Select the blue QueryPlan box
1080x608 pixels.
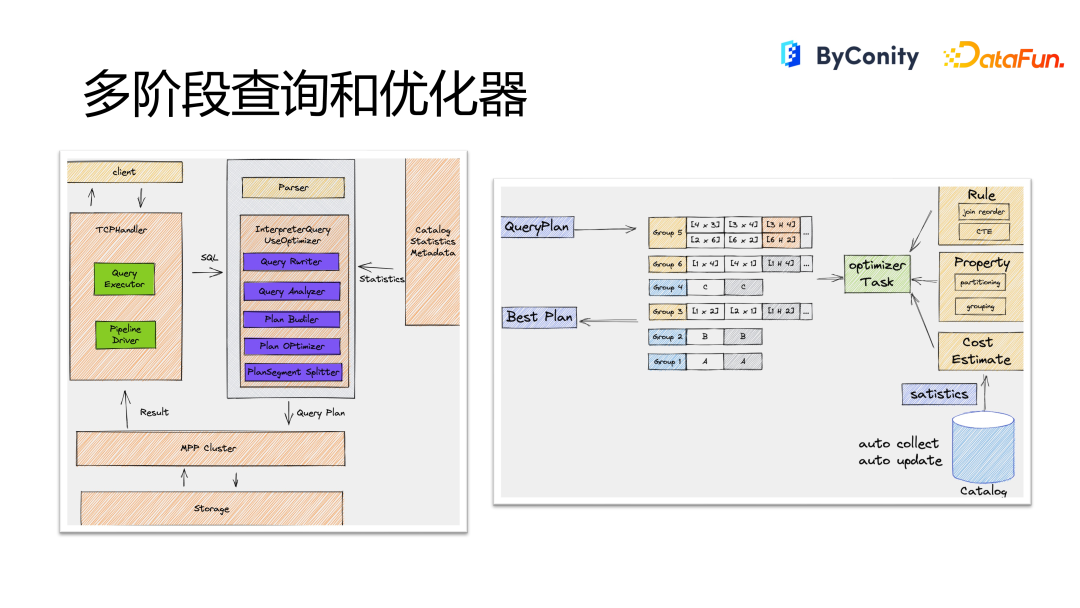click(537, 227)
